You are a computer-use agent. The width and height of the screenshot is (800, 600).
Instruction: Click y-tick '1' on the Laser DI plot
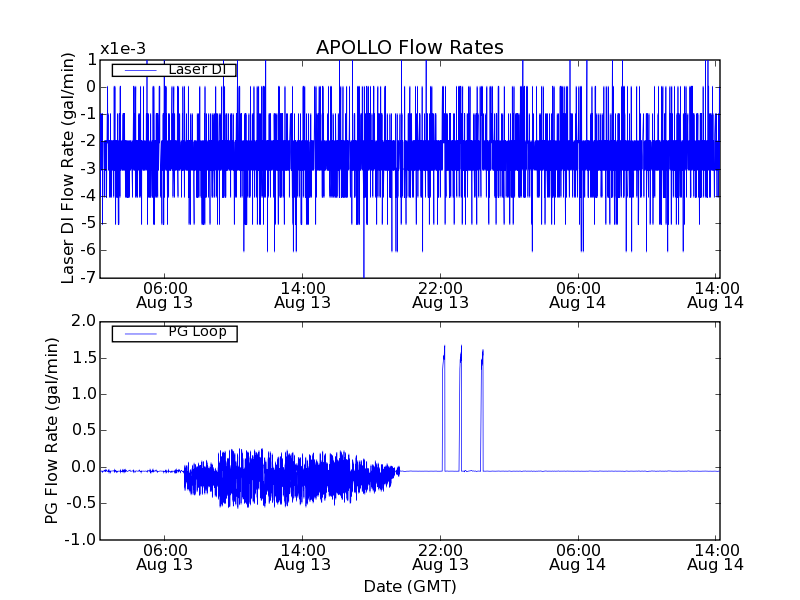pyautogui.click(x=92, y=60)
